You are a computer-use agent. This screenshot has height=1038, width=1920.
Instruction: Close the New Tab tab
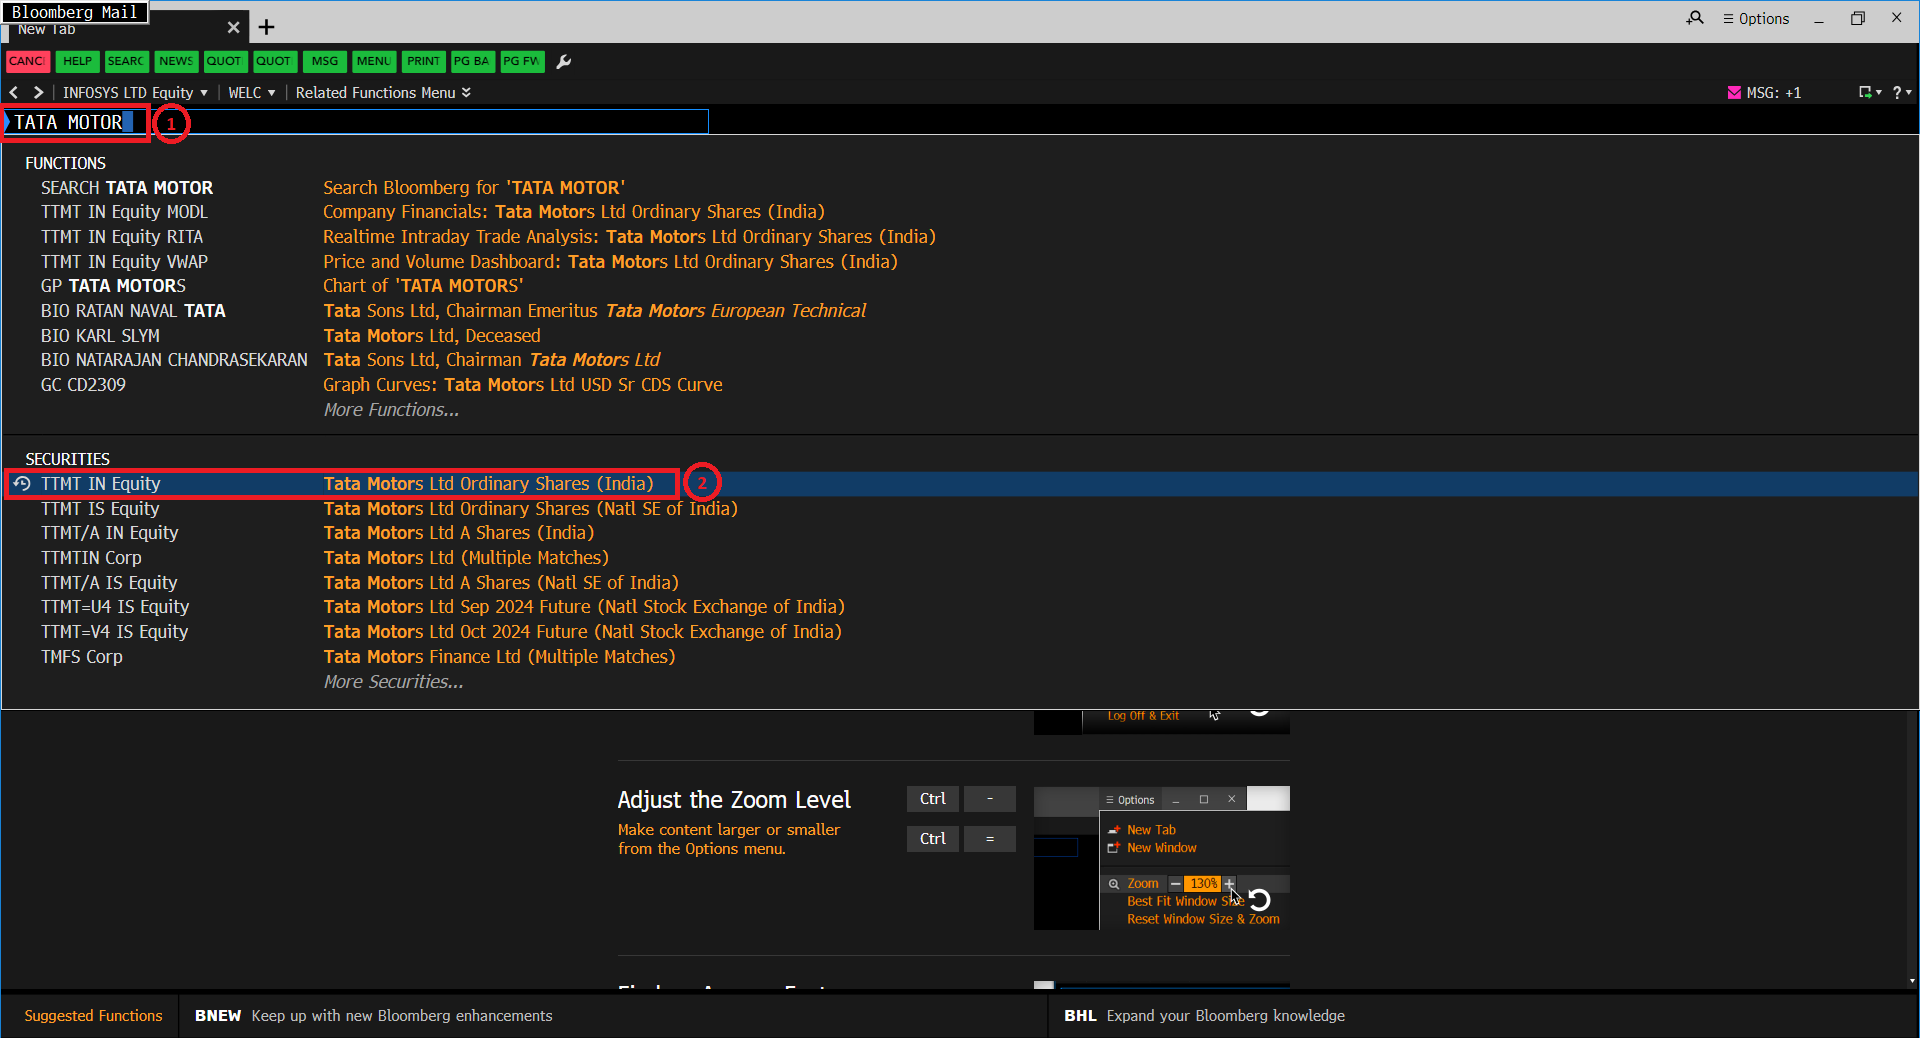point(233,27)
